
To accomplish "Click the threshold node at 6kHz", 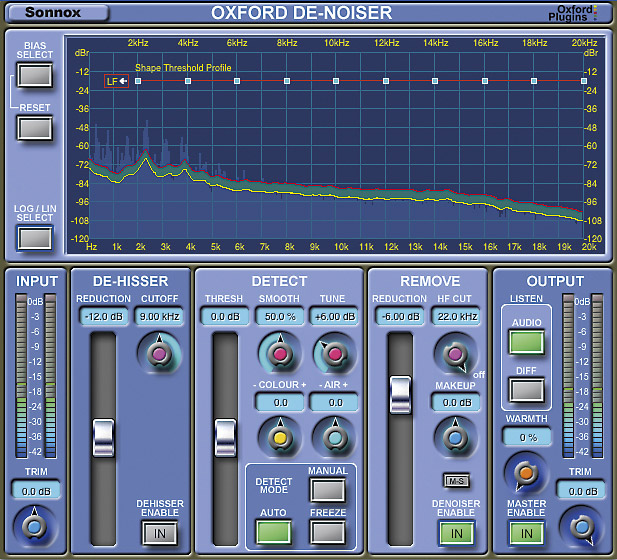I will click(237, 81).
